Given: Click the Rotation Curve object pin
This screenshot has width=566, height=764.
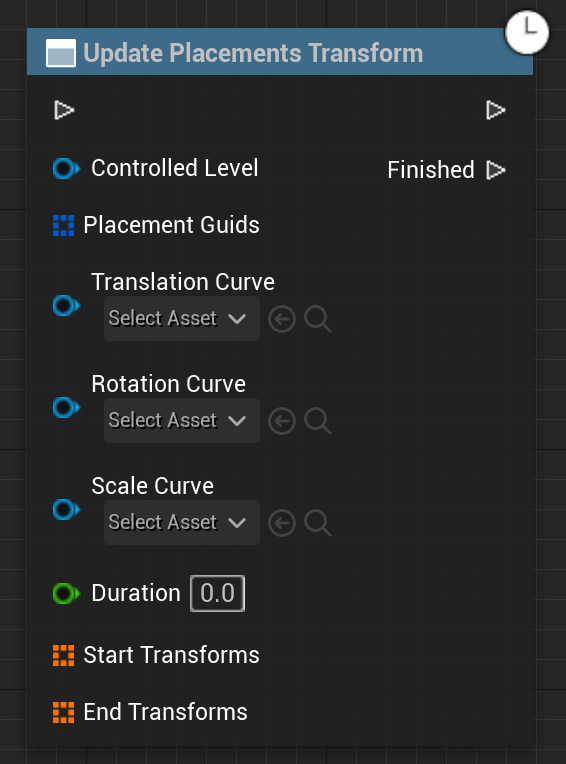Looking at the screenshot, I should click(66, 407).
